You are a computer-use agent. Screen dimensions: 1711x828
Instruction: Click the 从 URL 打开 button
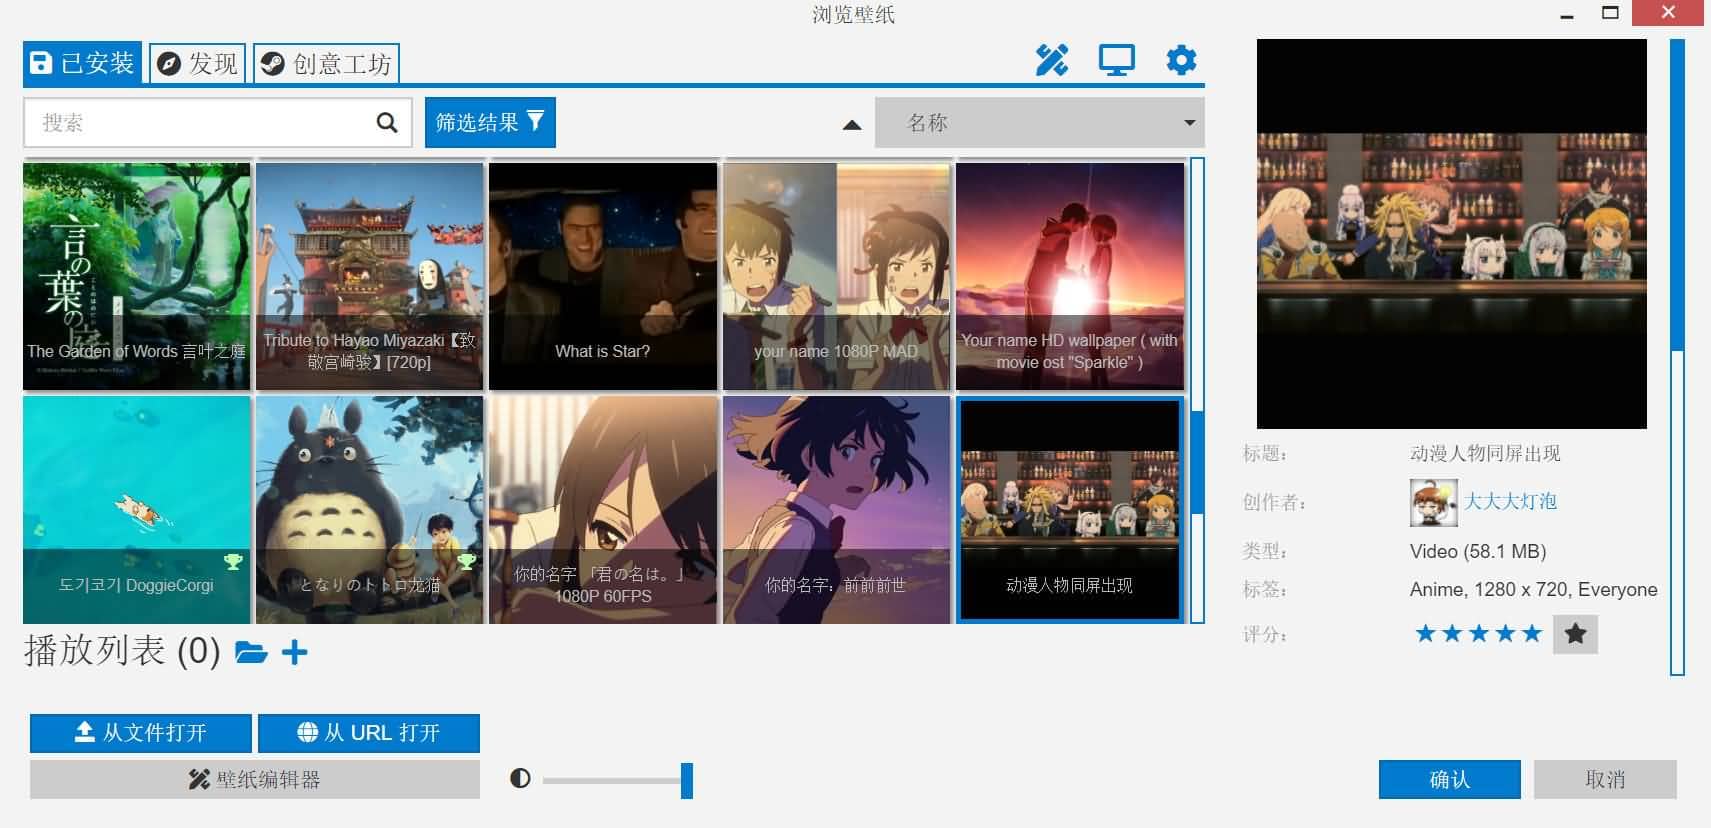click(x=369, y=733)
